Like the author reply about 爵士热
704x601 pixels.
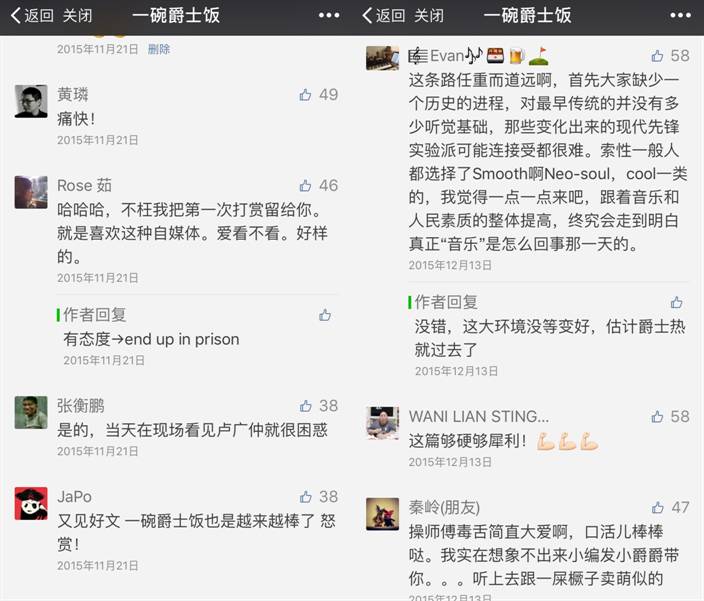[677, 303]
